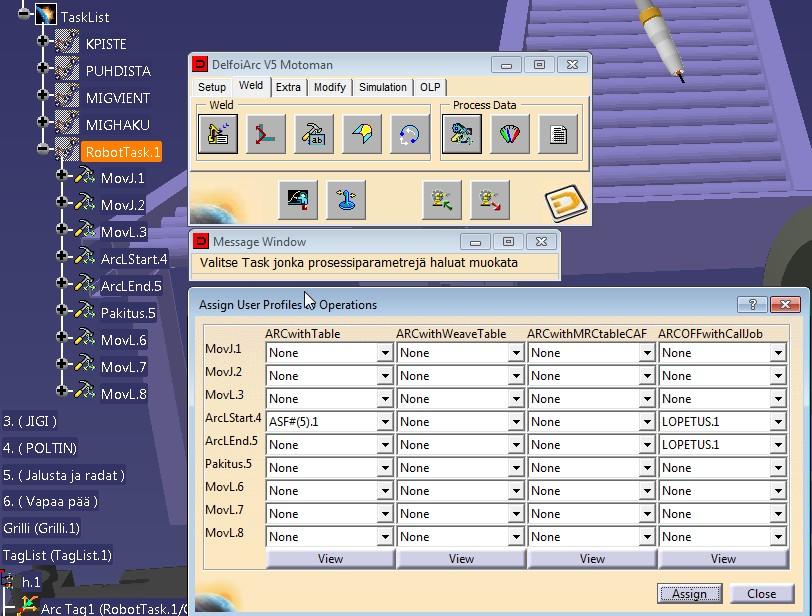Click the KPISTE task icon
This screenshot has width=812, height=616.
click(x=67, y=42)
